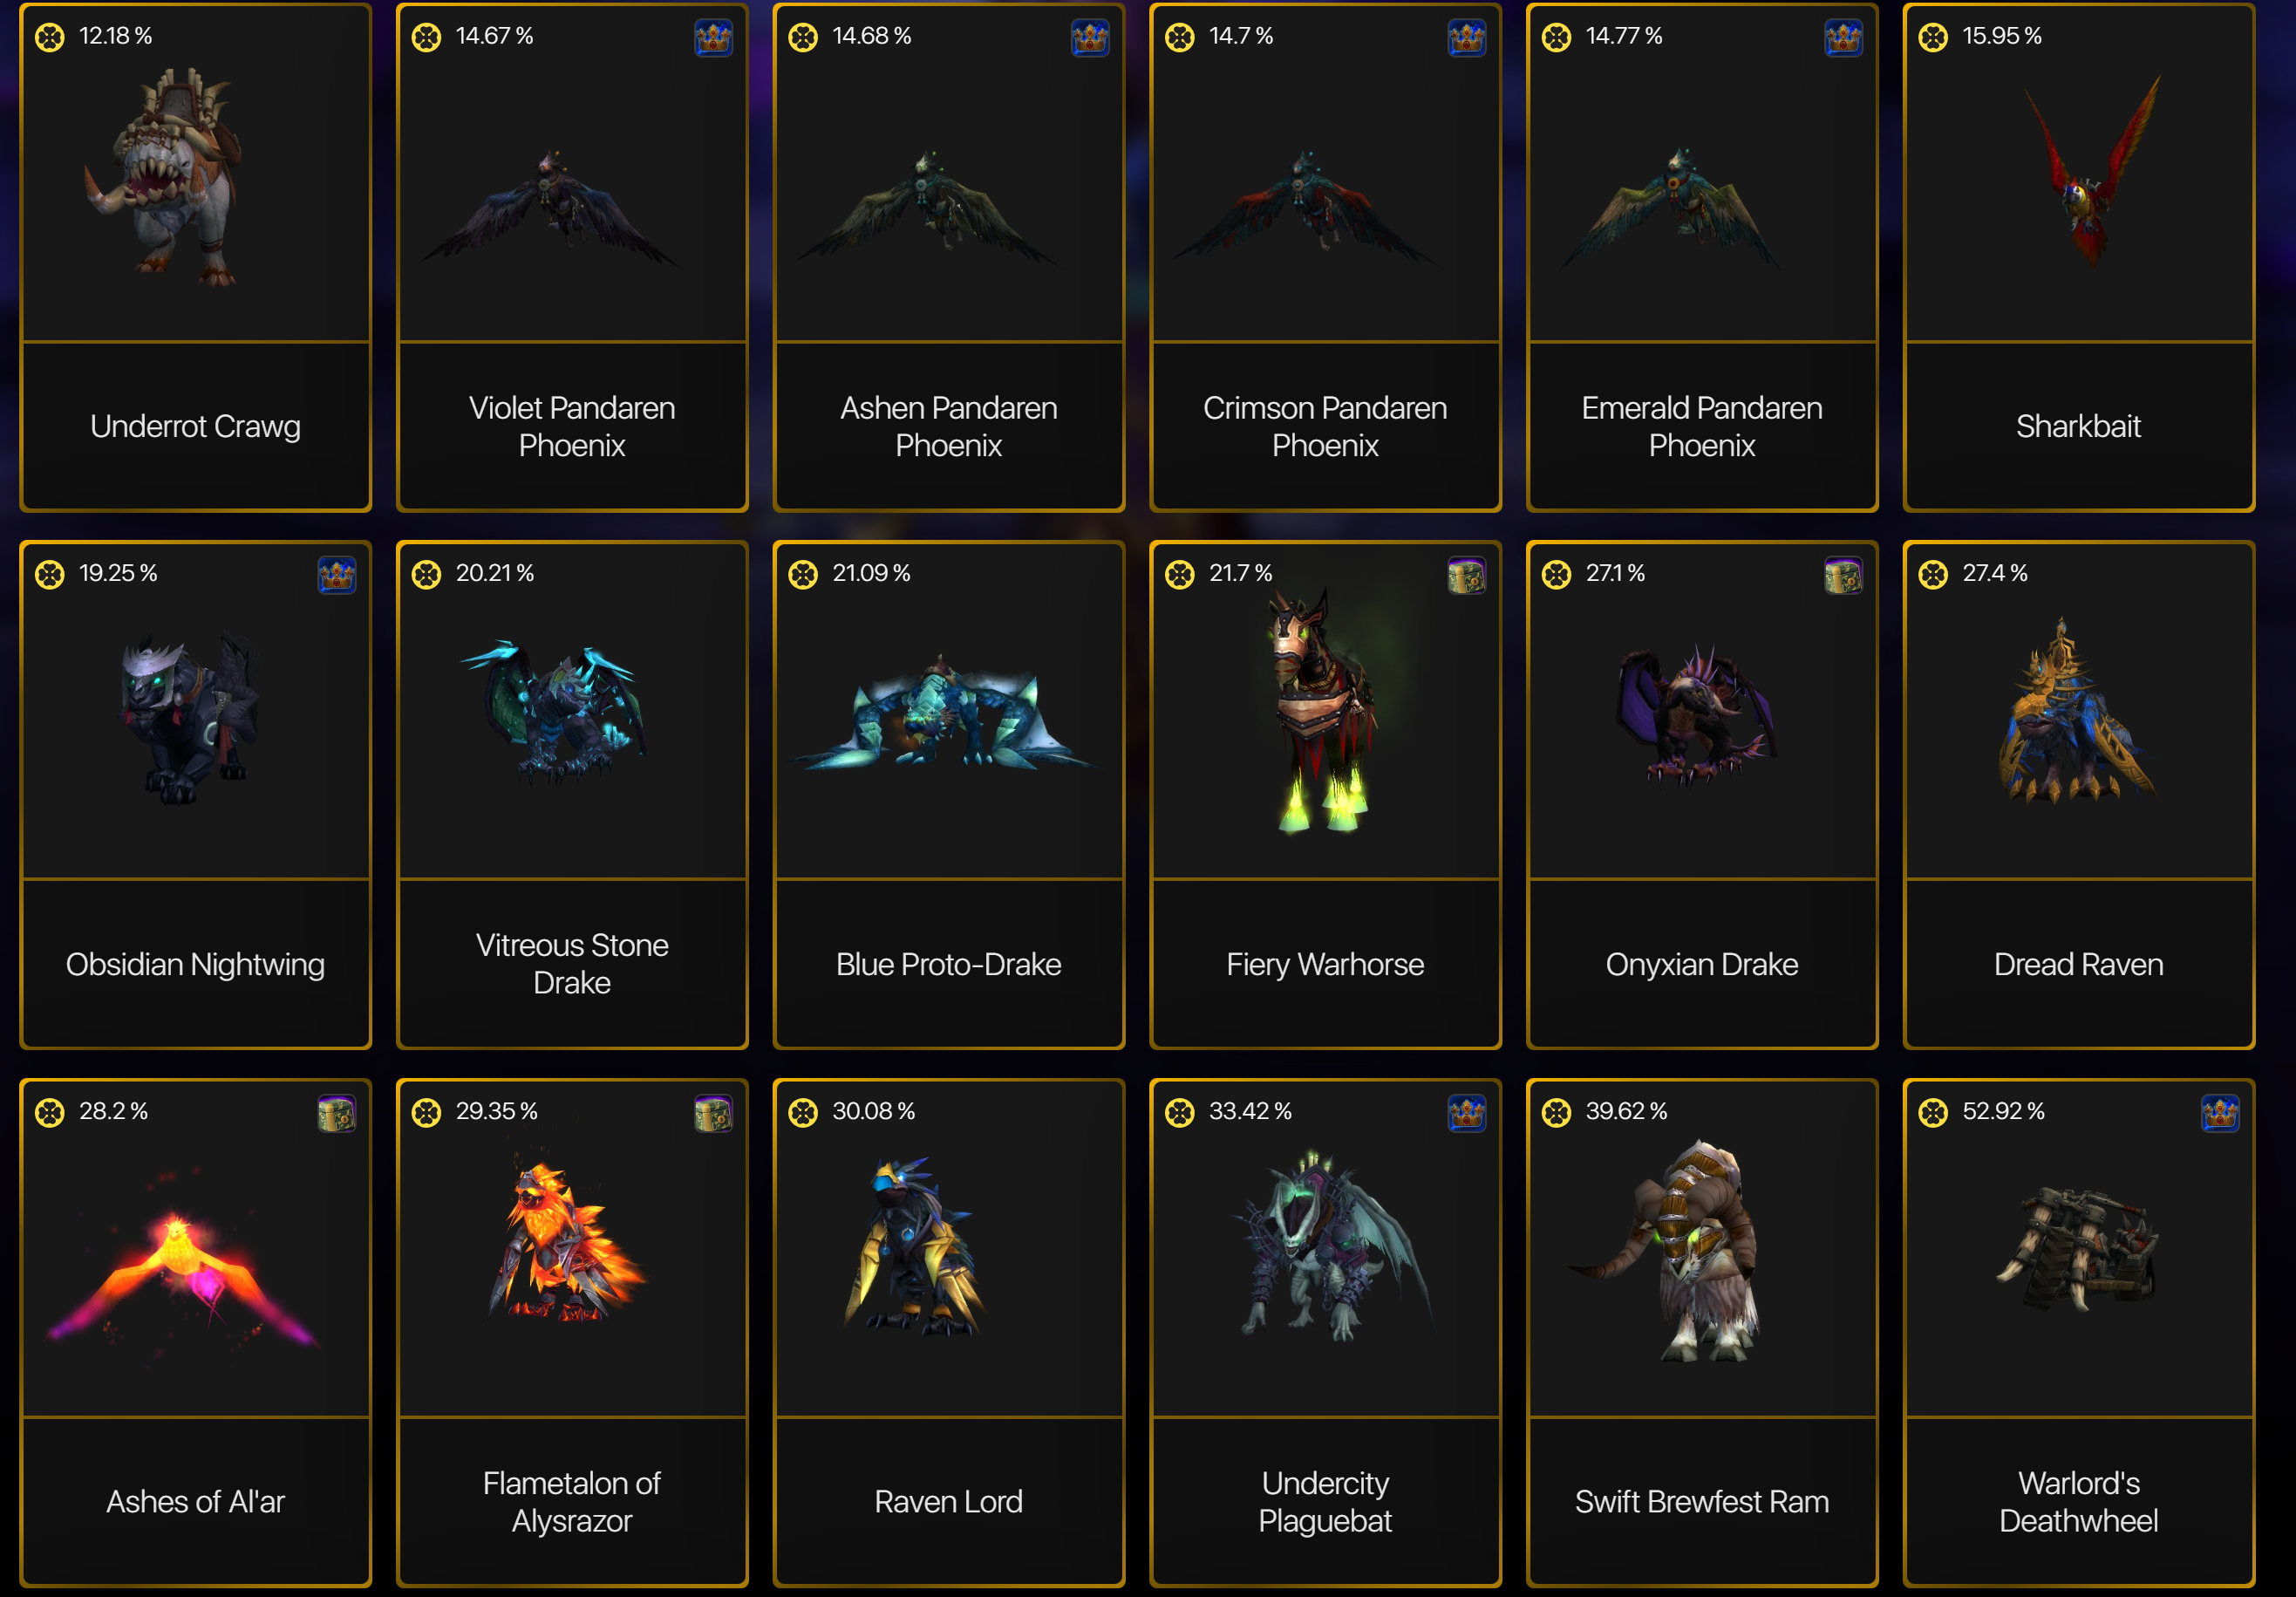Select the Dread Raven mount image
This screenshot has width=2296, height=1597.
[2075, 711]
